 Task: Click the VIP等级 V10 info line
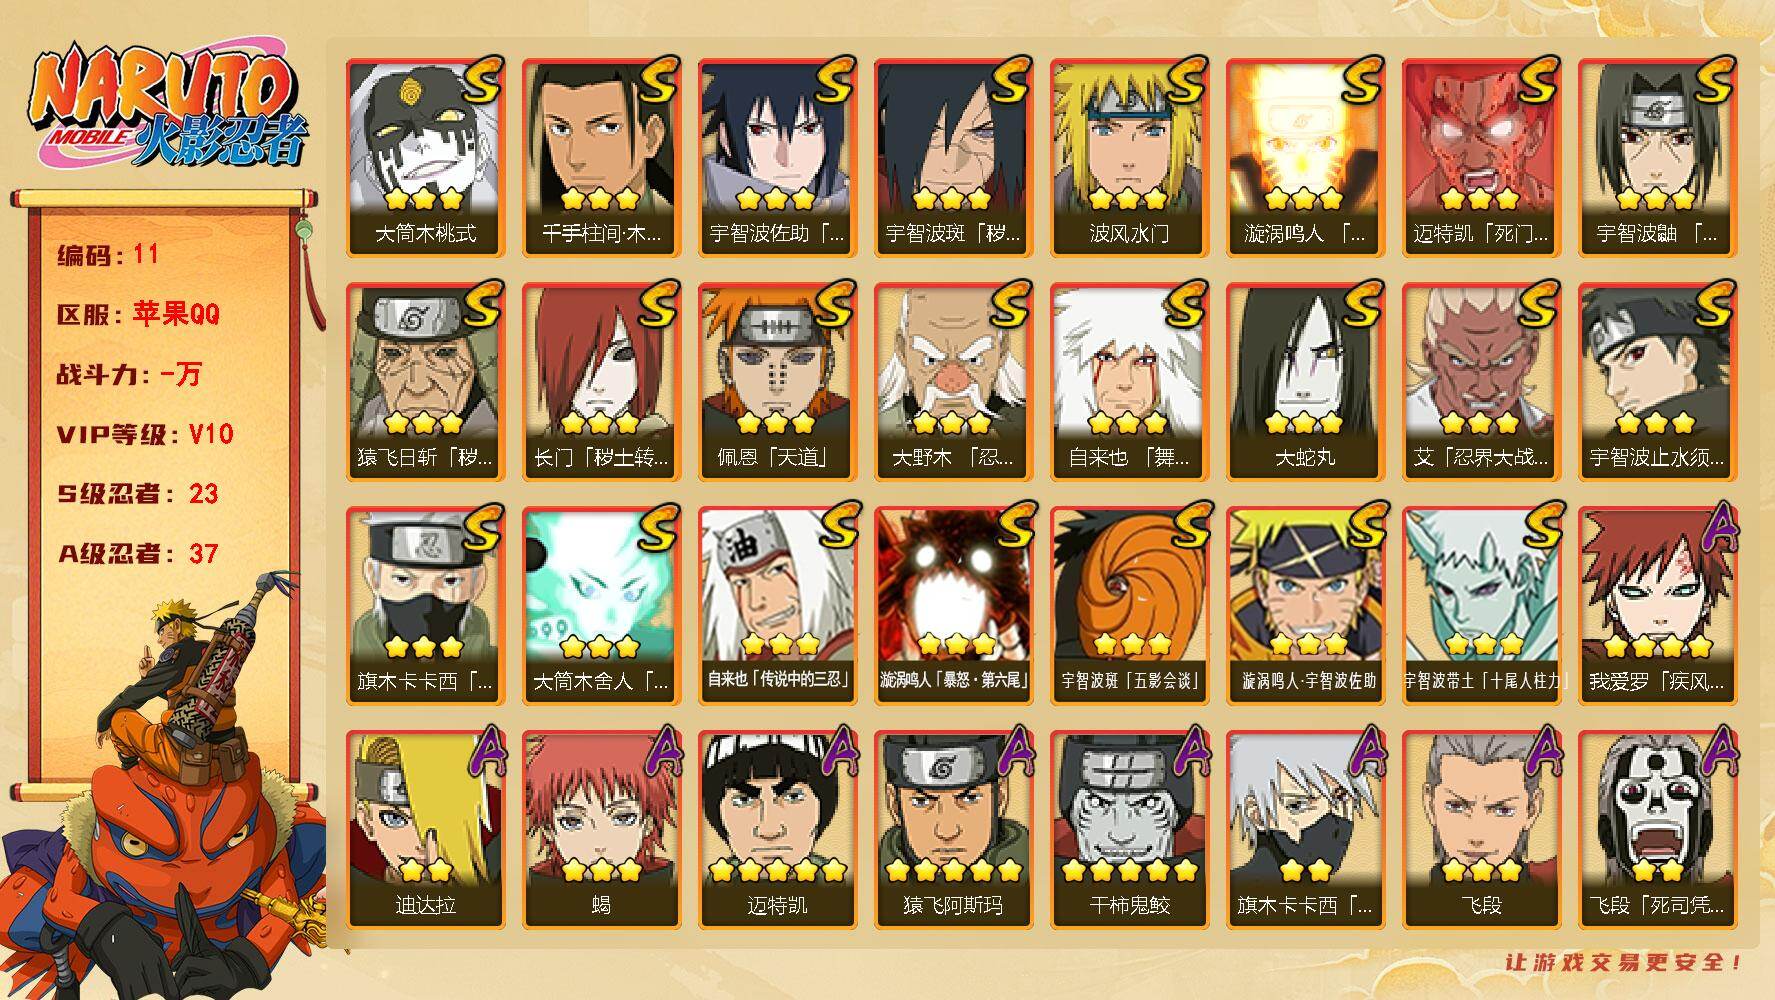pyautogui.click(x=145, y=434)
